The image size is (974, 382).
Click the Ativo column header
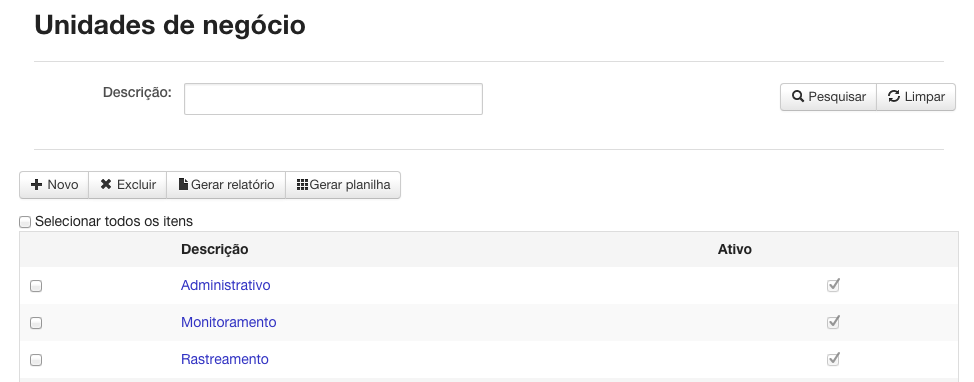(735, 249)
